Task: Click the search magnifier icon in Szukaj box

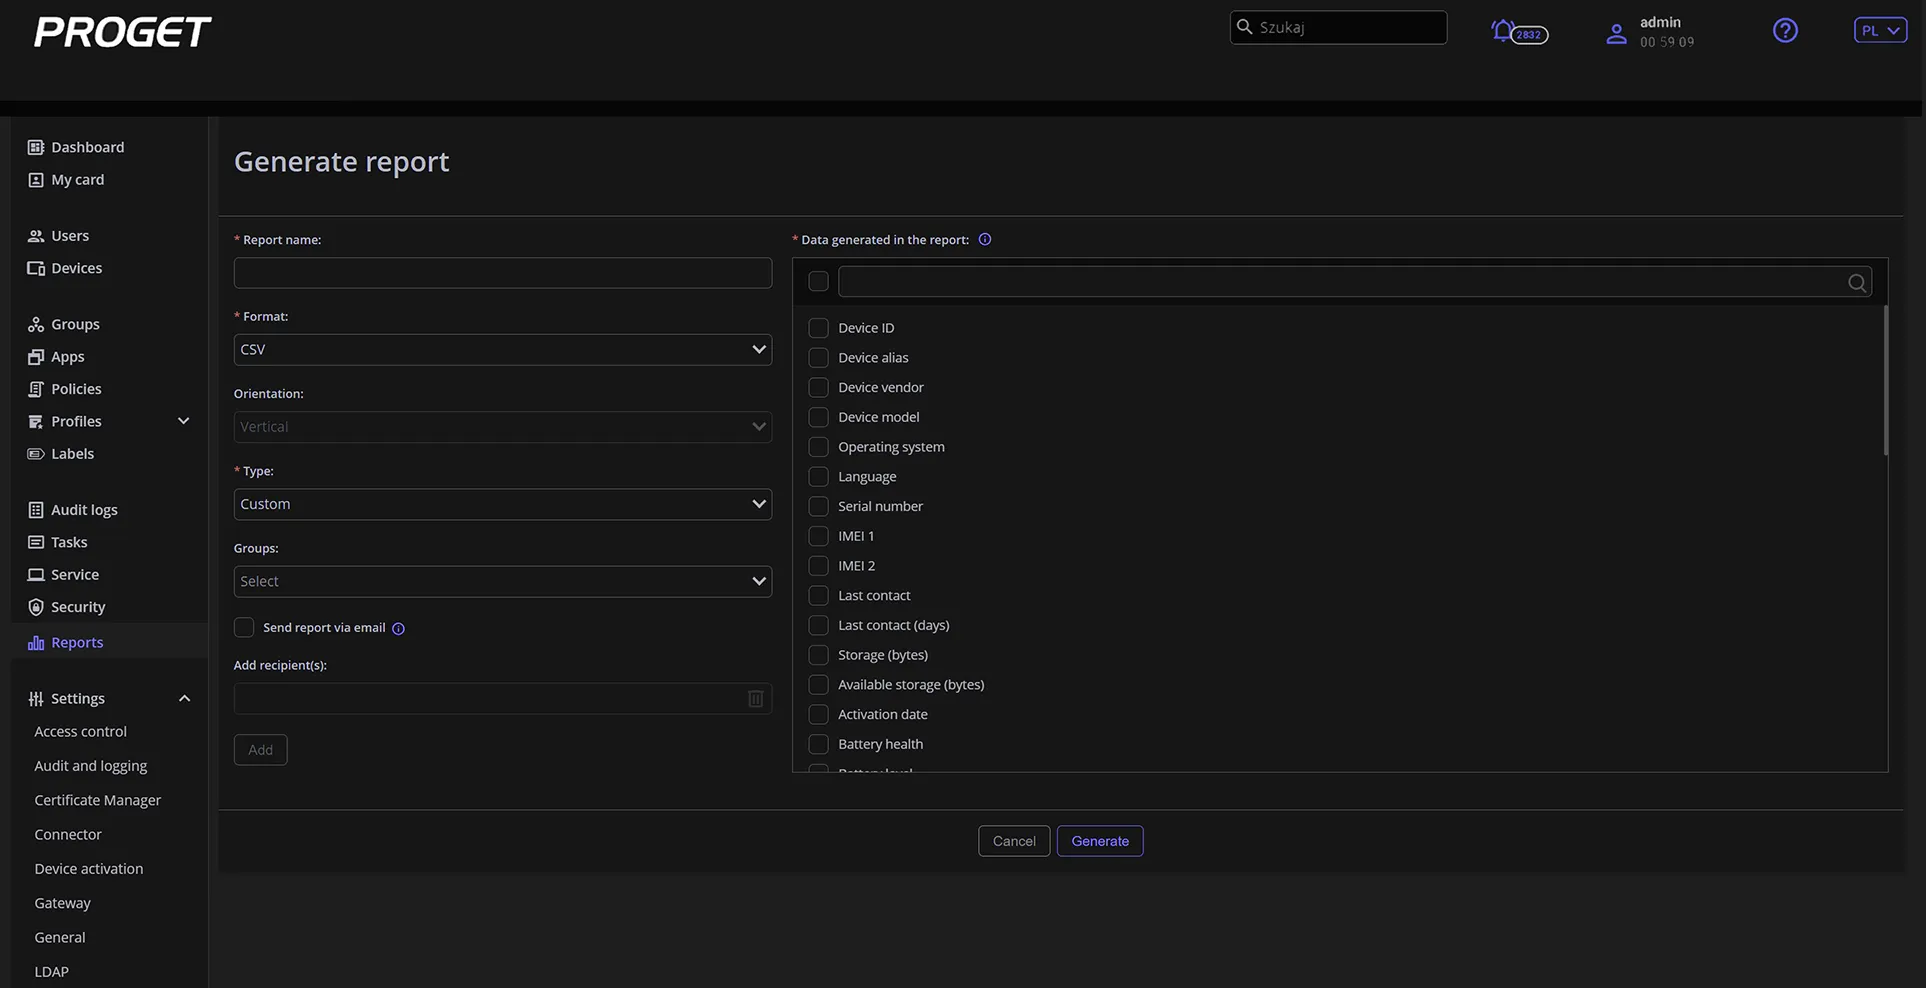Action: [x=1245, y=27]
